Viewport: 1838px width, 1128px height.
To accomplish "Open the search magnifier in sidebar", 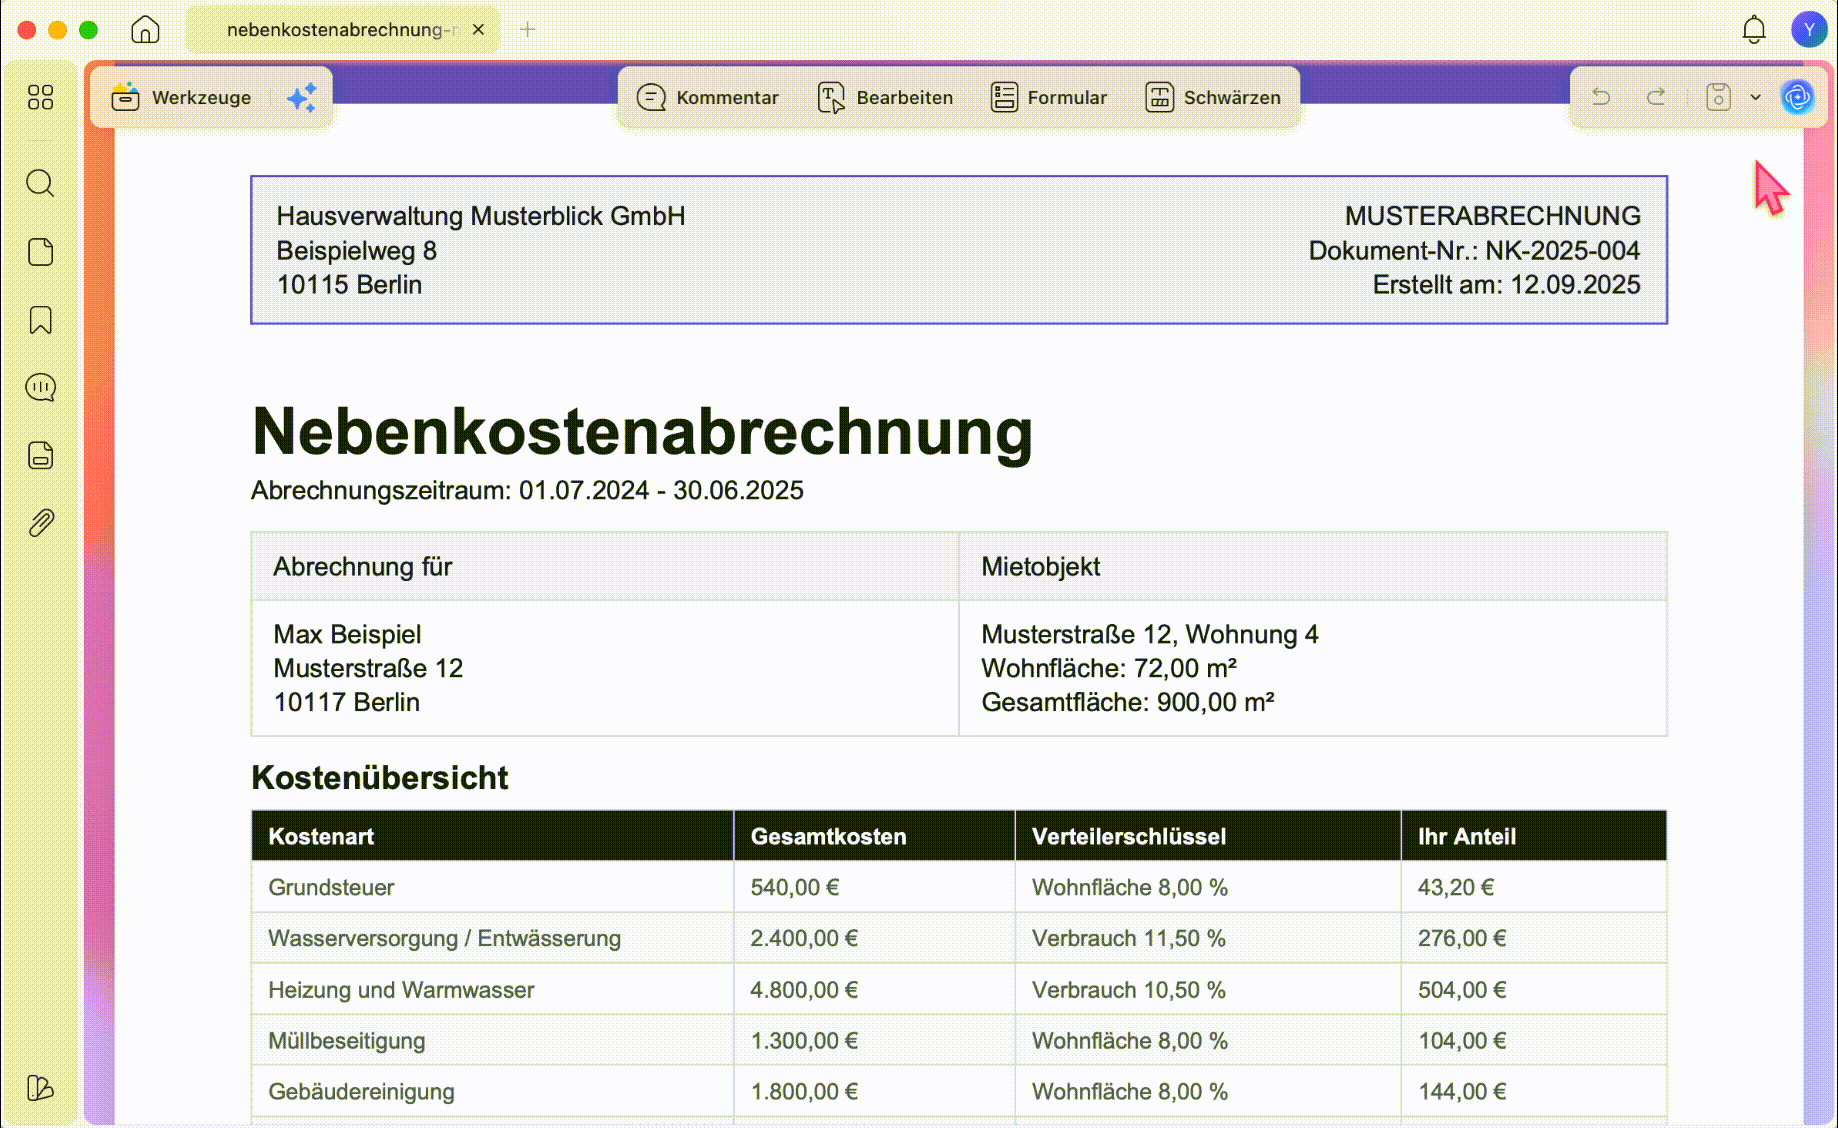I will tap(40, 183).
